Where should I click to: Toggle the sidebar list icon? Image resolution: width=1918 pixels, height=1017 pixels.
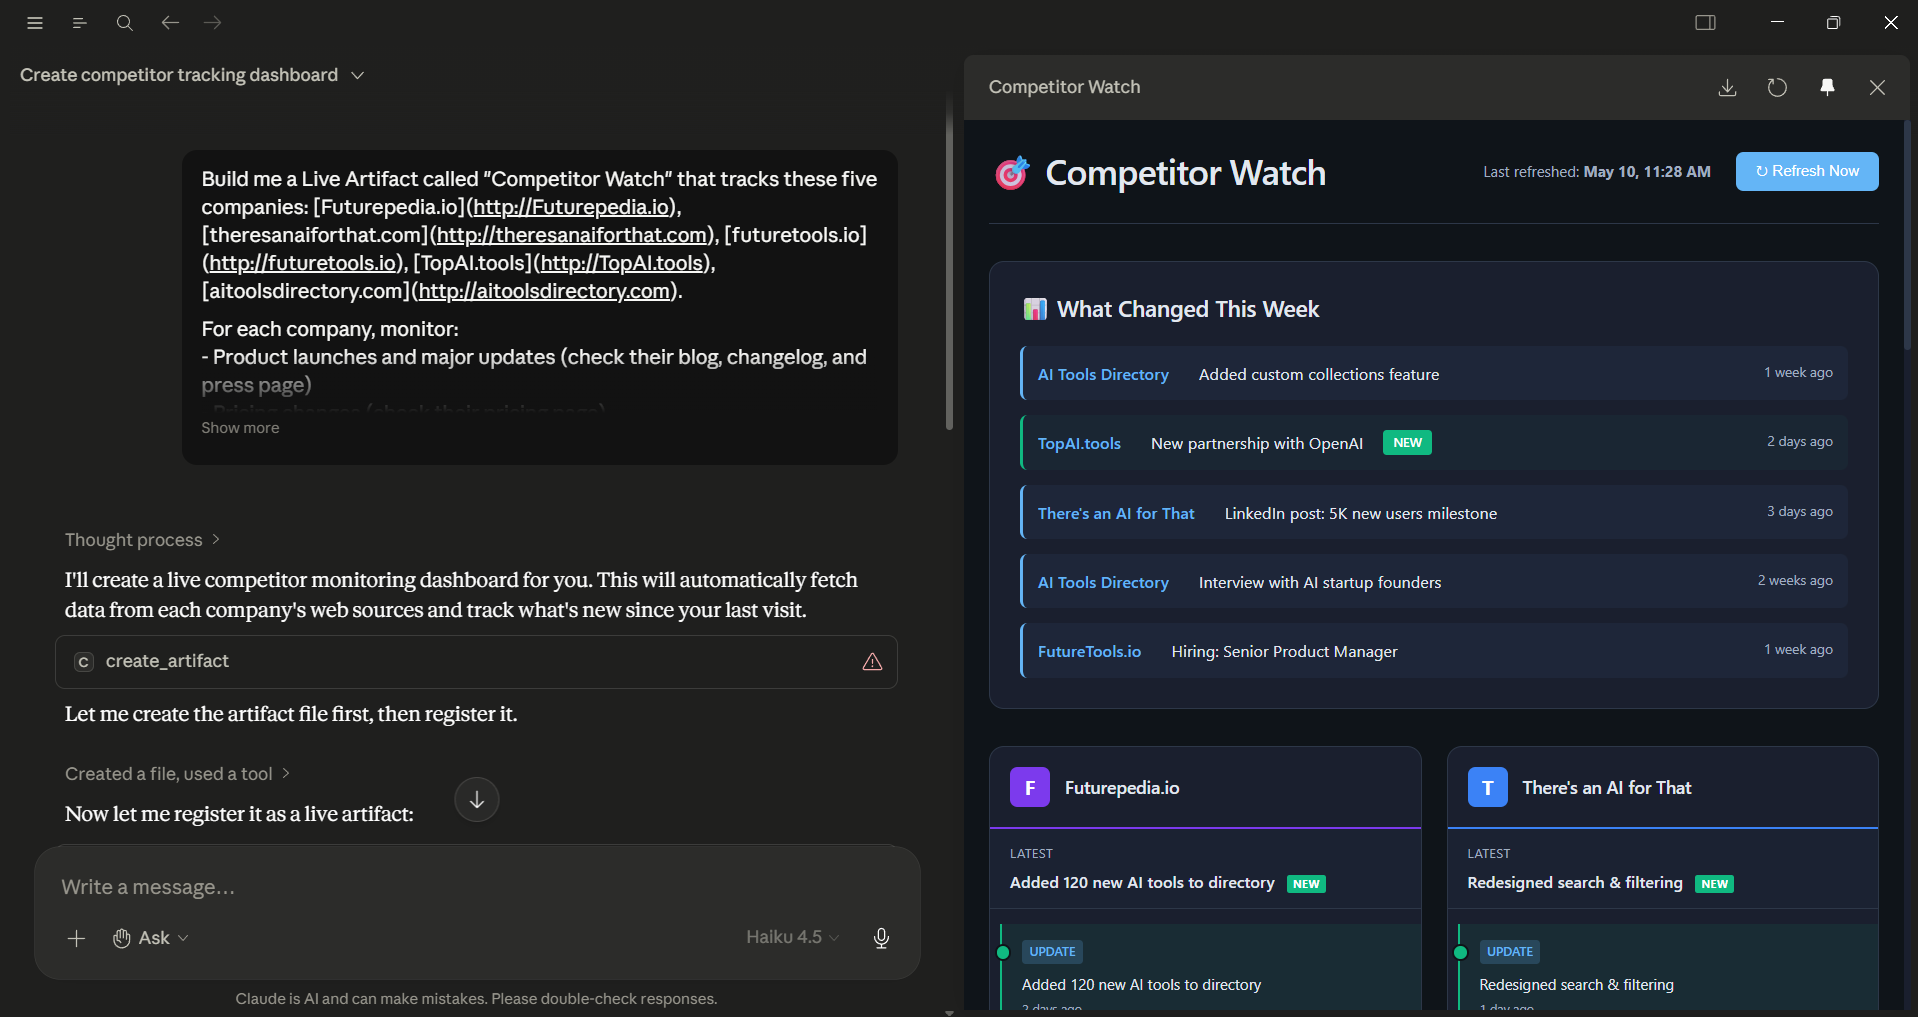(x=80, y=23)
